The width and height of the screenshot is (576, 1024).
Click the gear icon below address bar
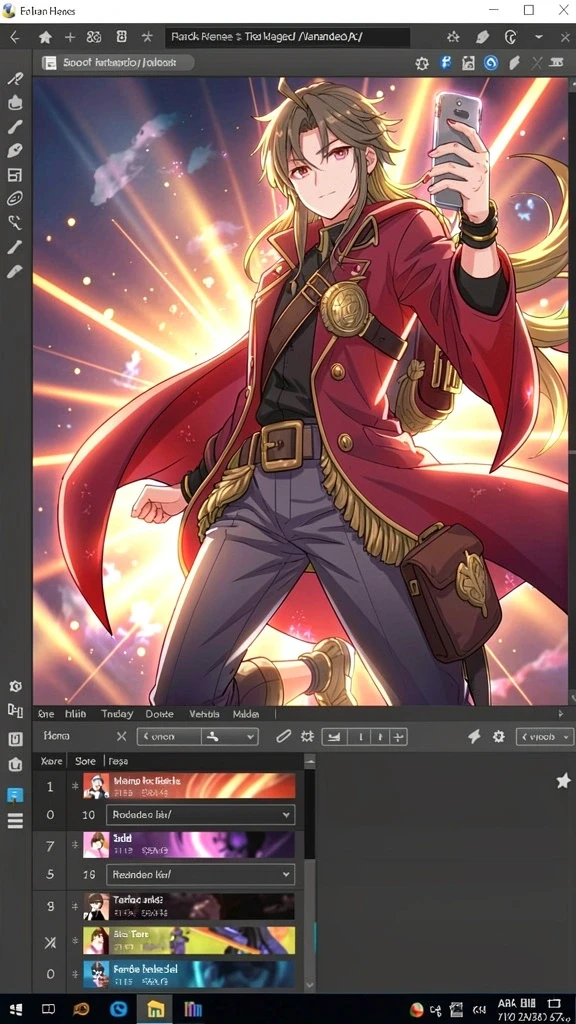pyautogui.click(x=422, y=63)
